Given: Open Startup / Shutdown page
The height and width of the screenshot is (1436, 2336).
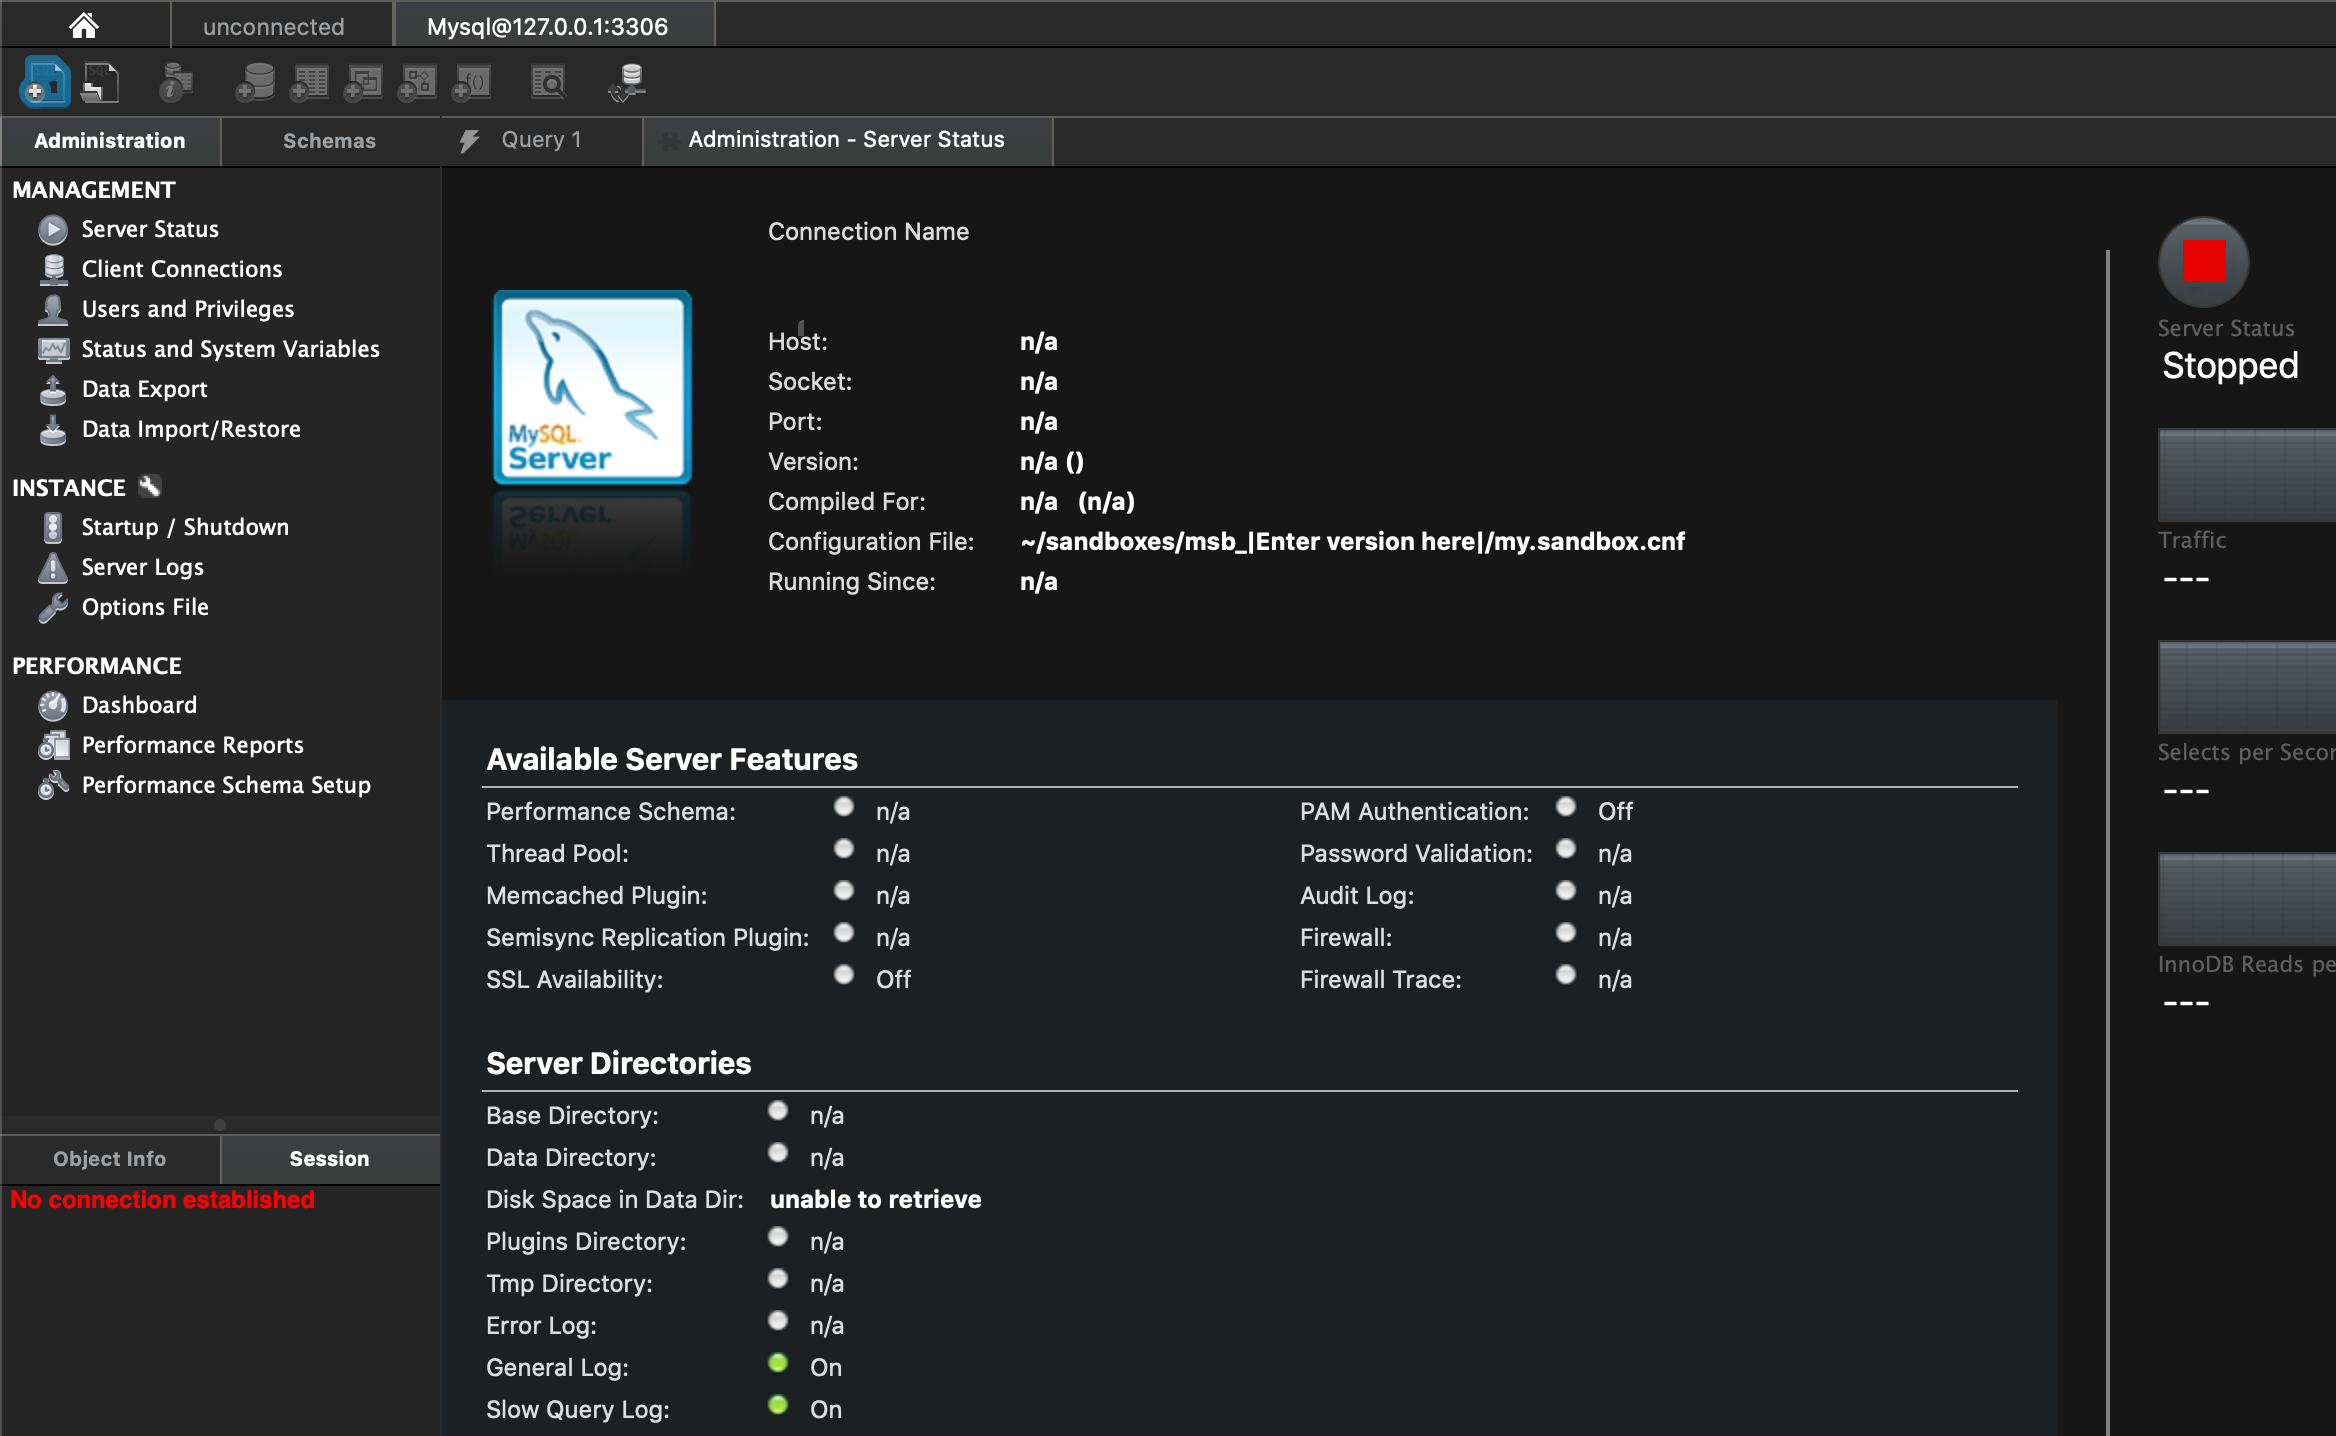Looking at the screenshot, I should point(185,527).
